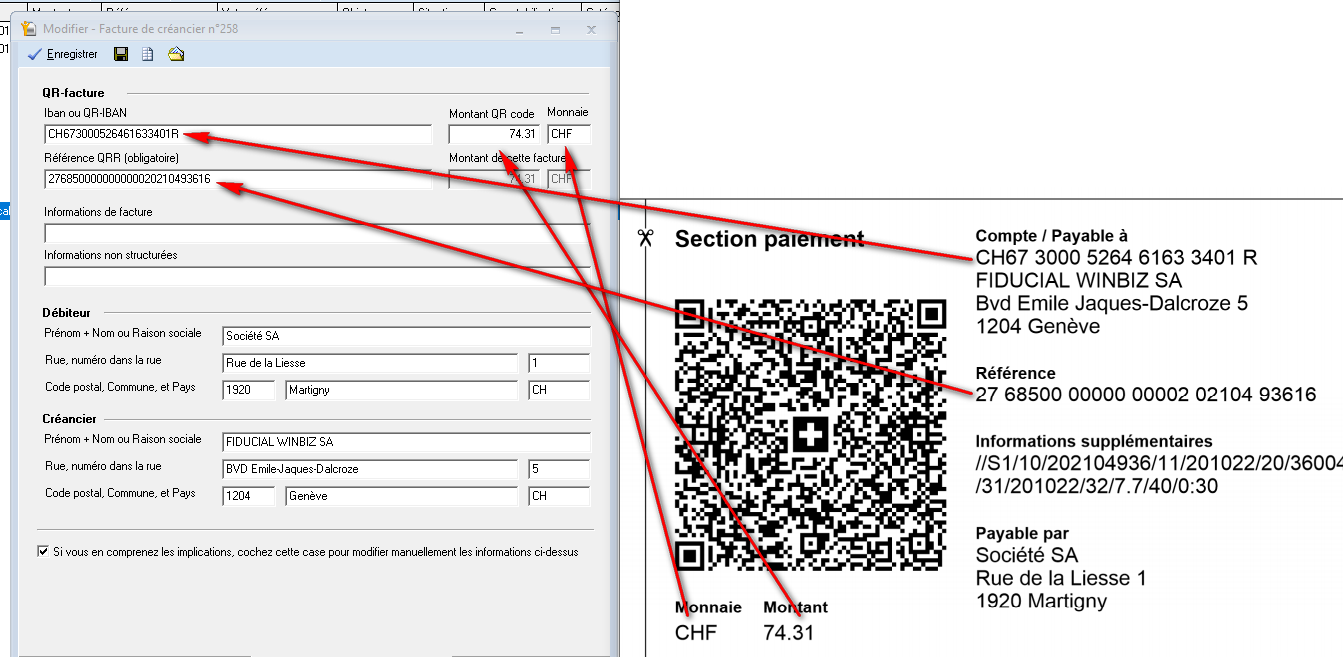The width and height of the screenshot is (1343, 657).
Task: Click 'Rue de la Liesse 1' on slip
Action: (x=1061, y=578)
